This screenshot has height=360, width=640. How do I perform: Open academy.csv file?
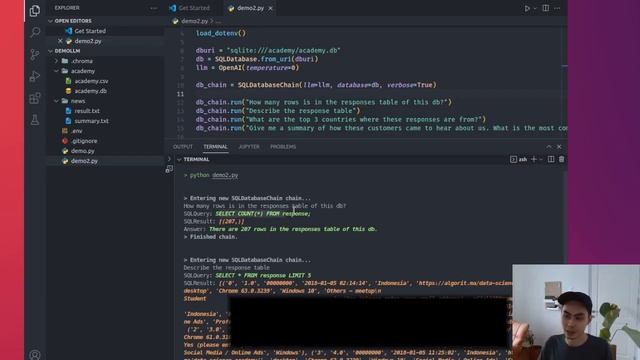coord(91,81)
